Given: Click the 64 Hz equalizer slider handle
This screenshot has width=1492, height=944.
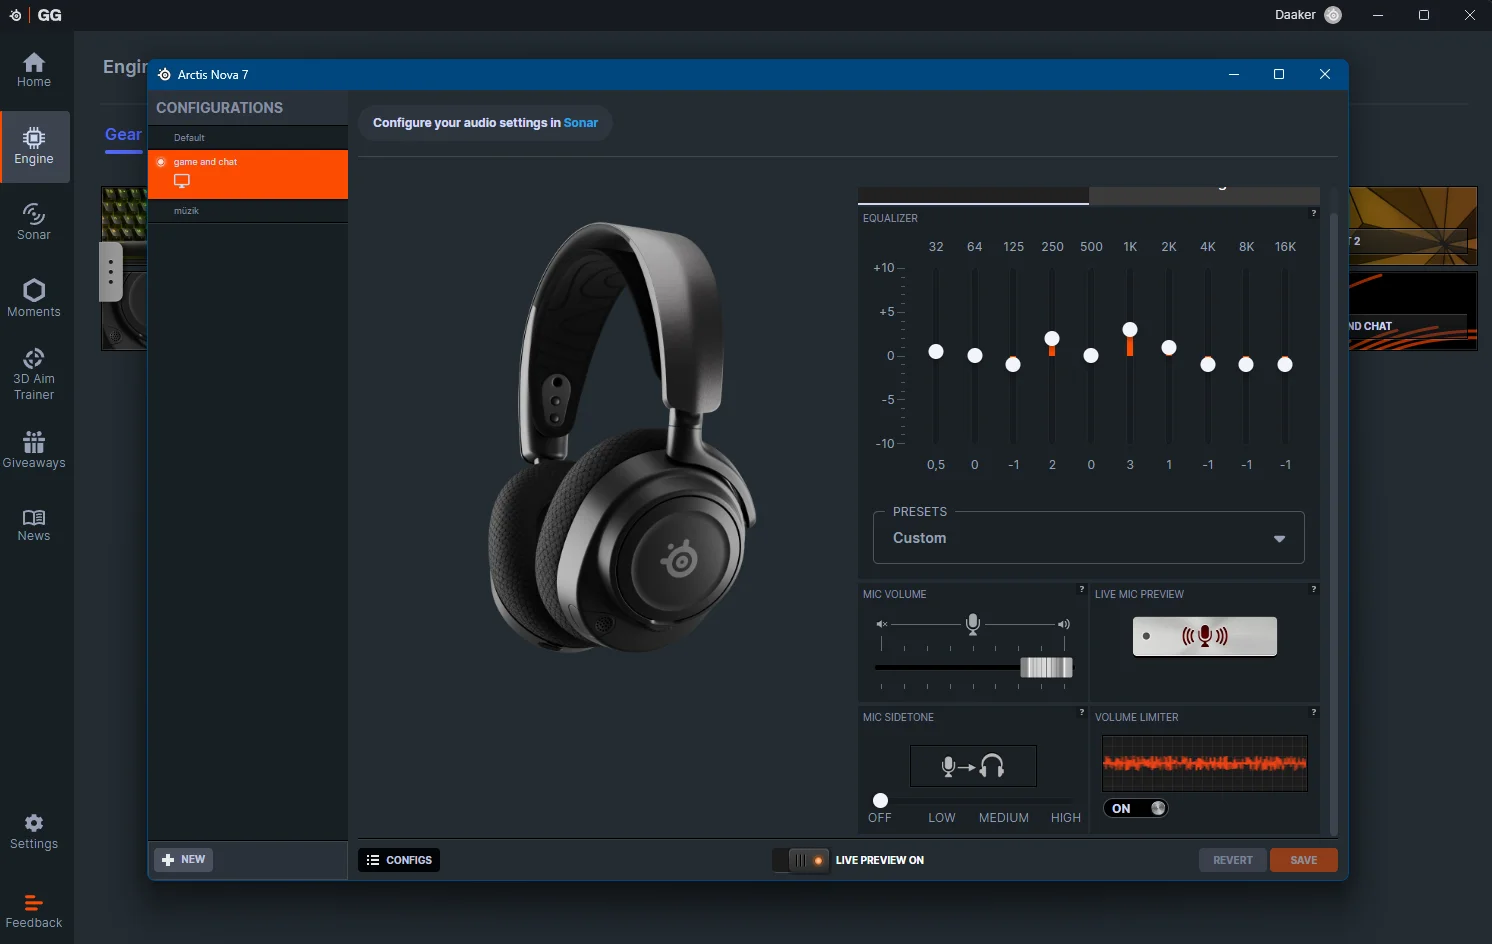Looking at the screenshot, I should click(x=975, y=355).
